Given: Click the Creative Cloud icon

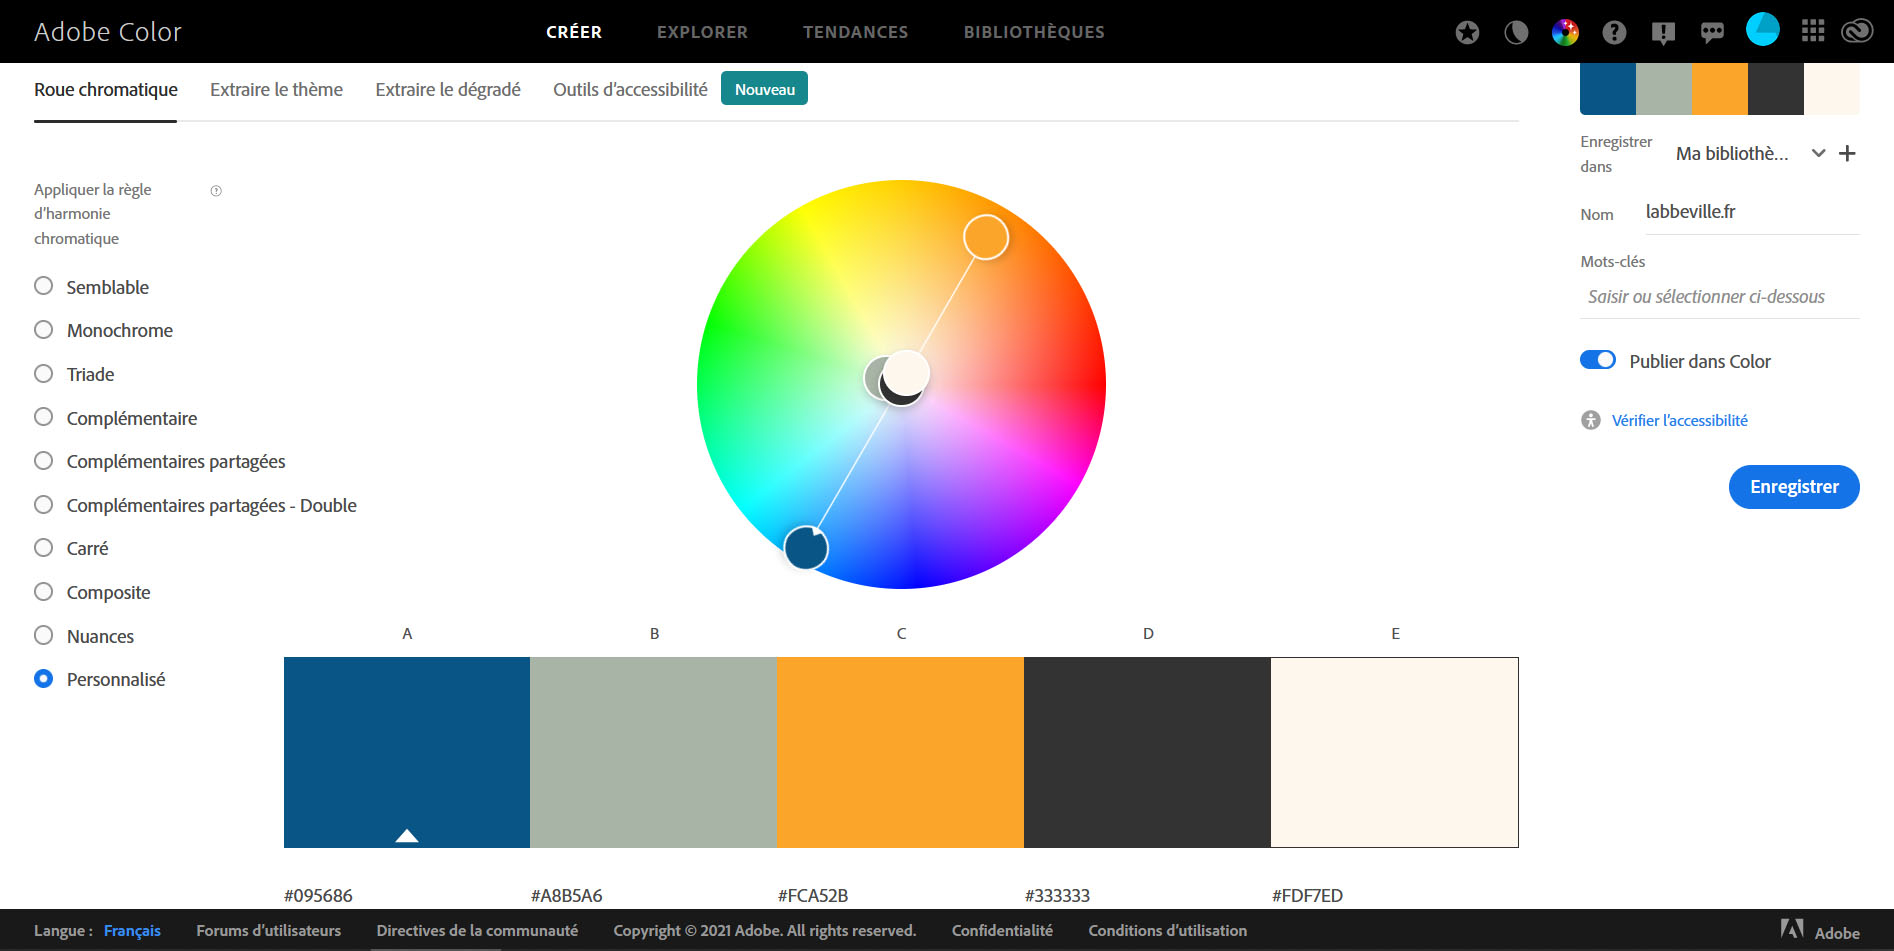Looking at the screenshot, I should (1857, 31).
